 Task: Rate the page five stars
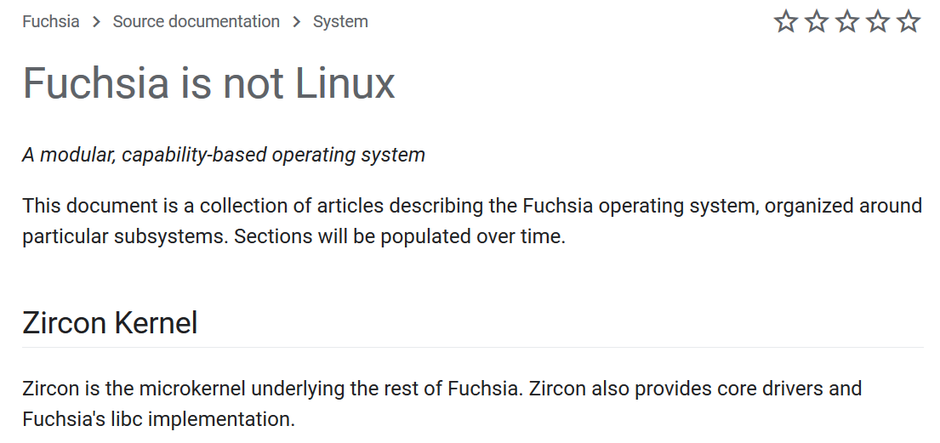pos(908,22)
